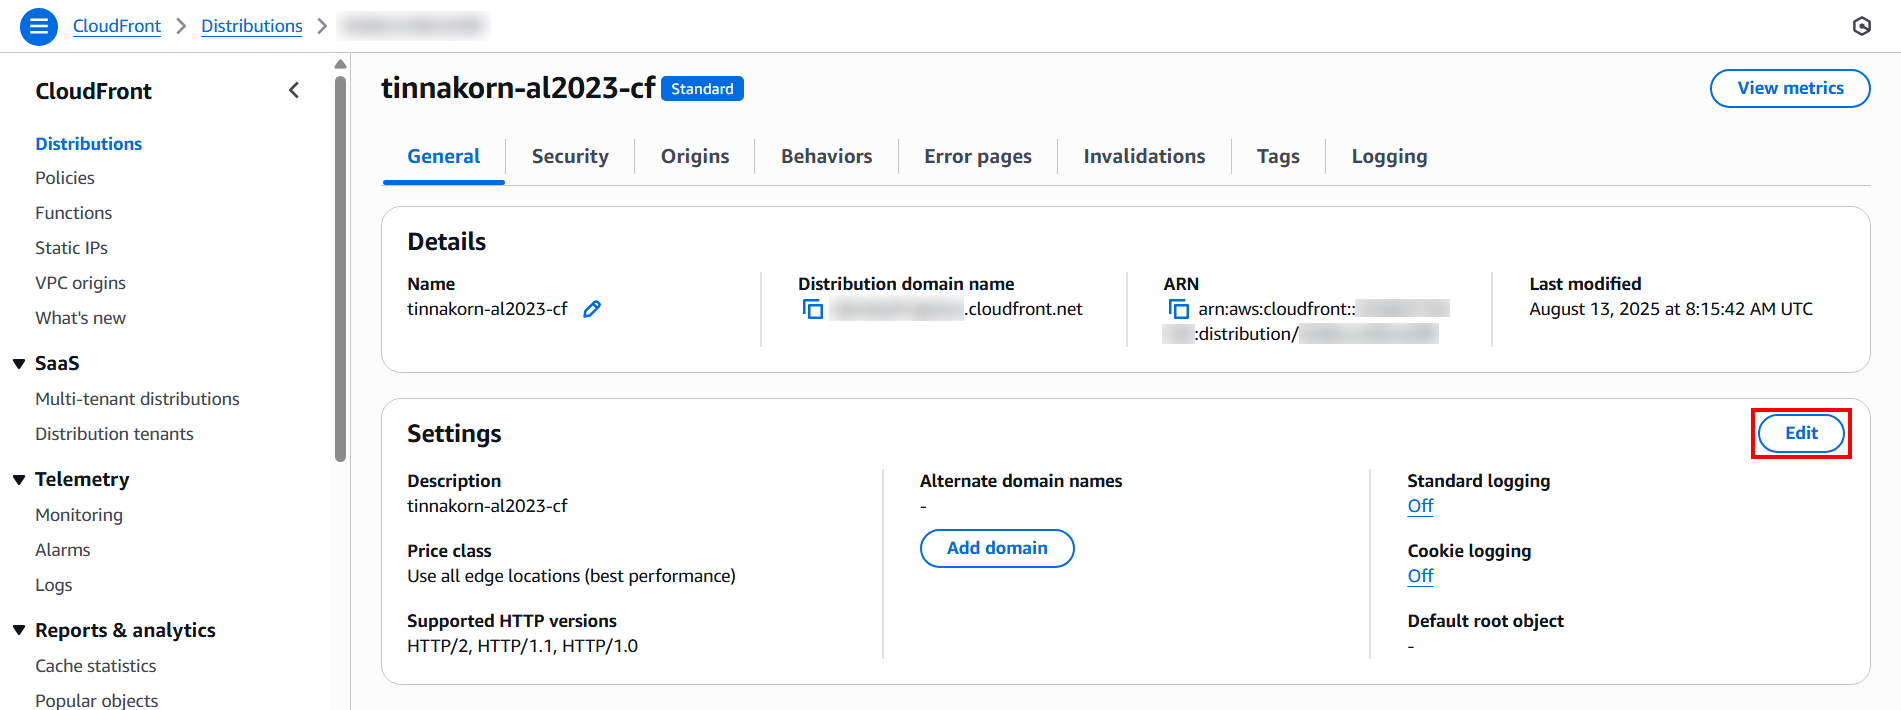Viewport: 1901px width, 710px height.
Task: Click the hexagon settings icon at top right
Action: point(1861,26)
